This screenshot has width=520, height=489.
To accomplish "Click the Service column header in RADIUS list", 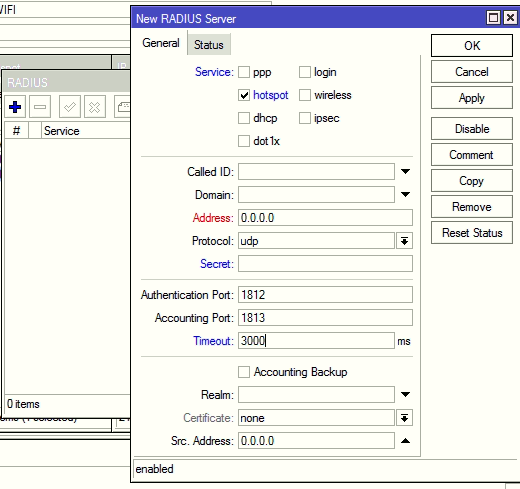I will 86,131.
